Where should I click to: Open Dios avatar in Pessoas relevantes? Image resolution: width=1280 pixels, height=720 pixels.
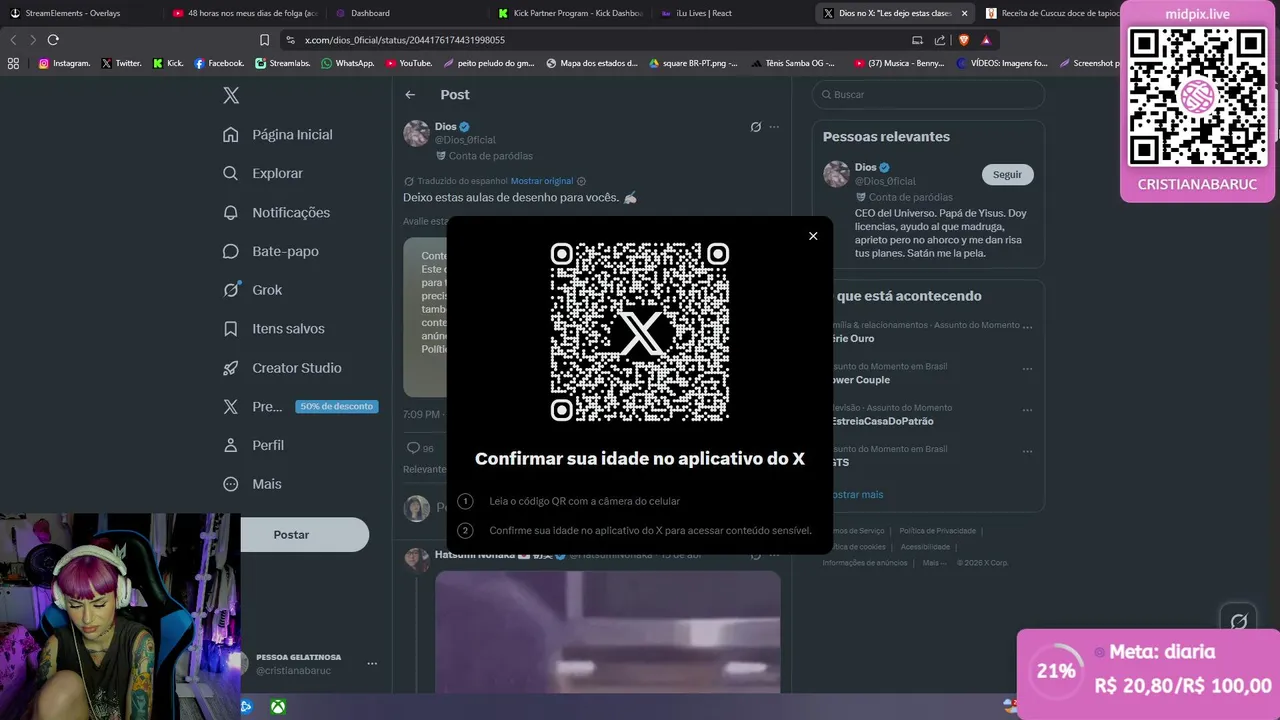click(836, 174)
